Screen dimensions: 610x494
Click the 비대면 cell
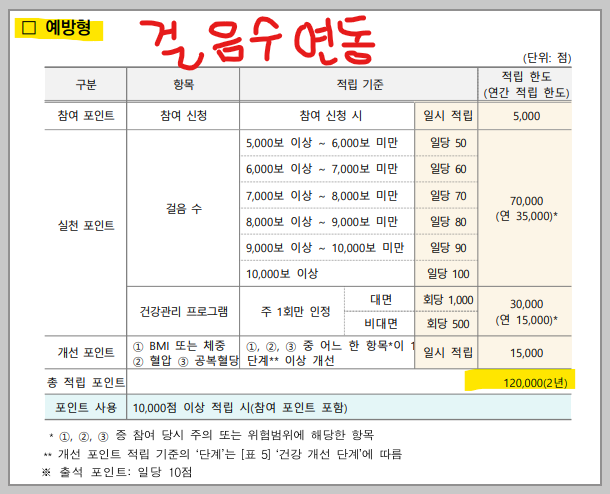coord(381,324)
